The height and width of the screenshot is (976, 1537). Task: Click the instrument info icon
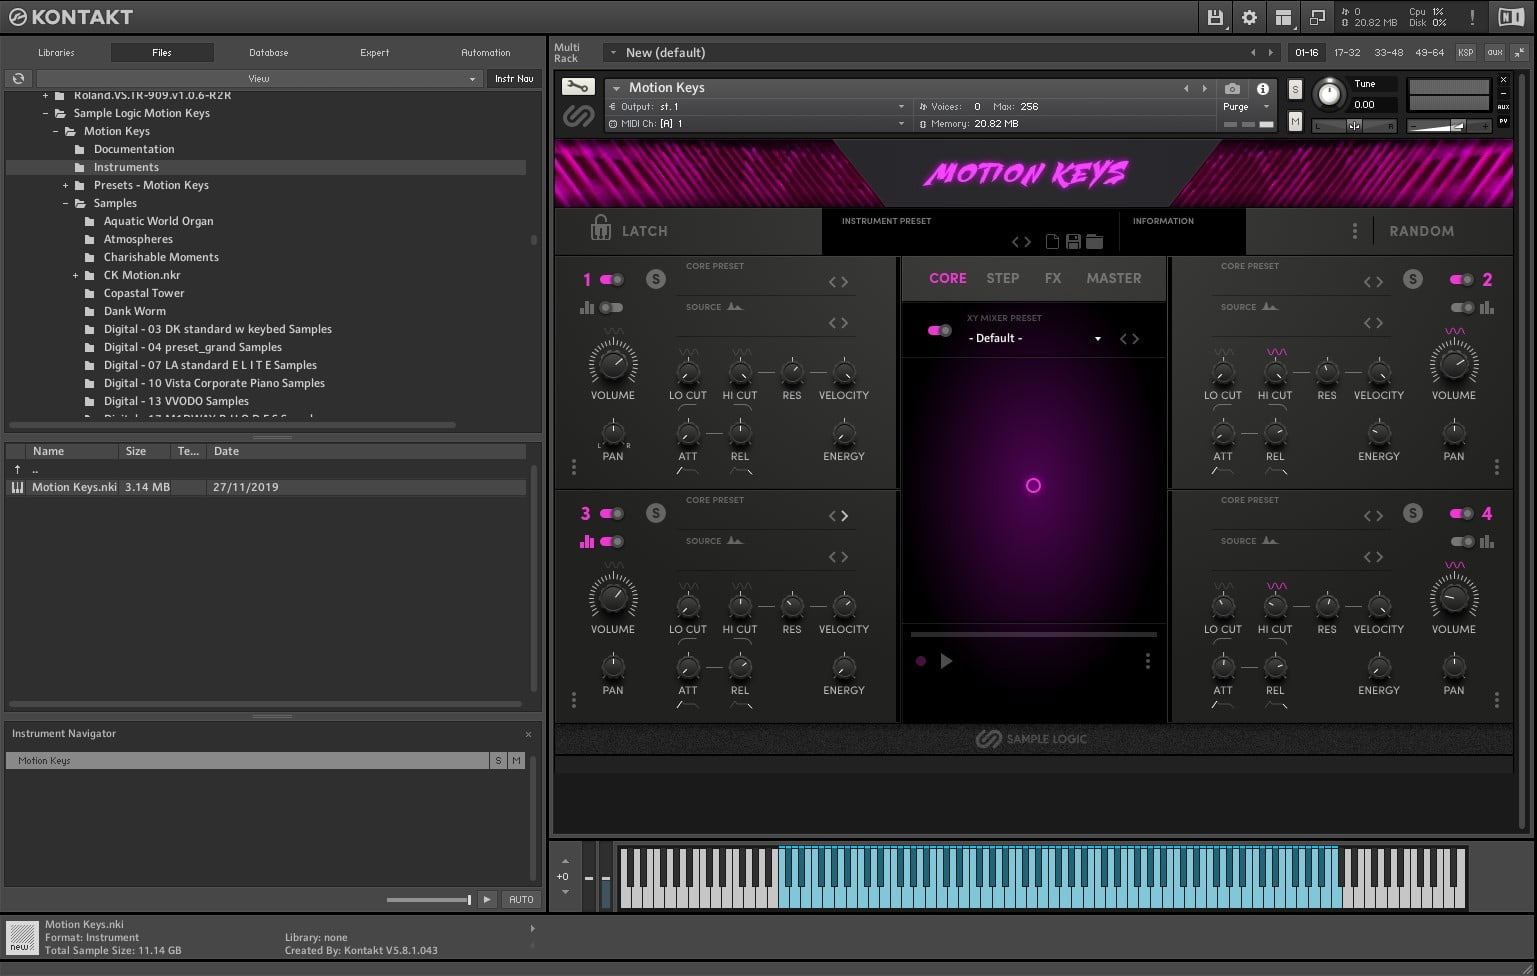click(1263, 89)
